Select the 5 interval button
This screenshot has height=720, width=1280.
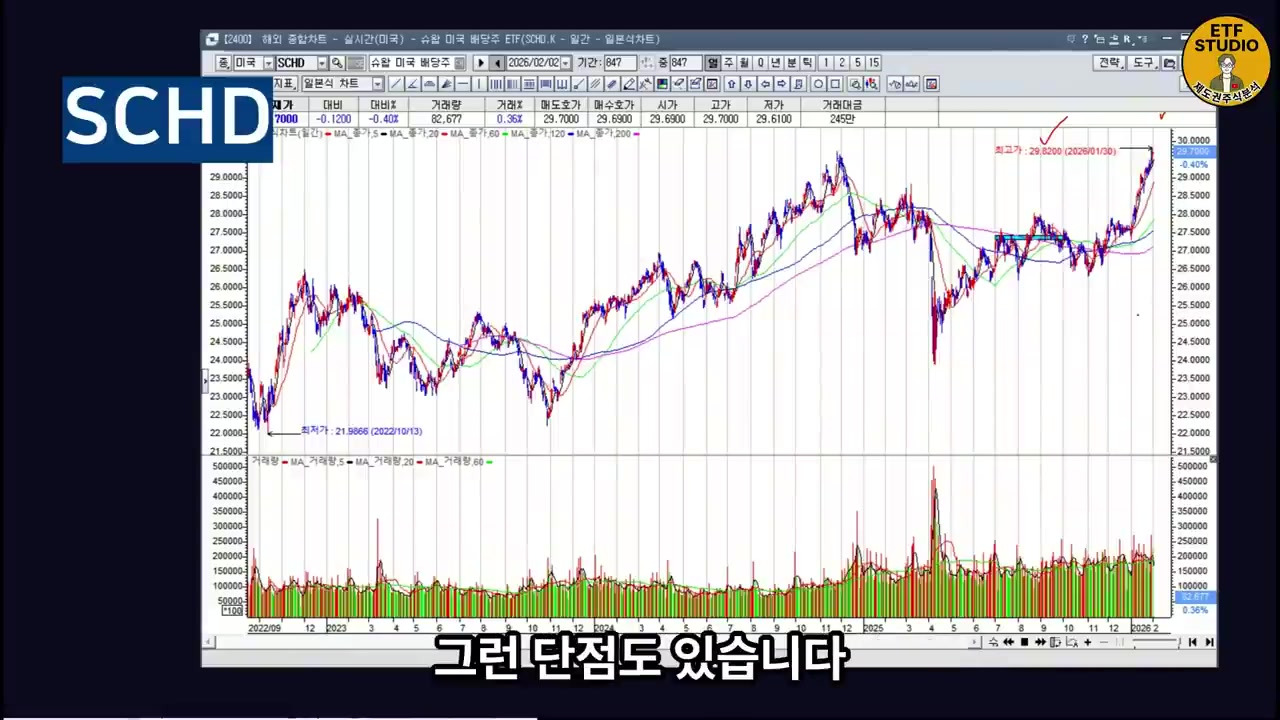(x=858, y=63)
